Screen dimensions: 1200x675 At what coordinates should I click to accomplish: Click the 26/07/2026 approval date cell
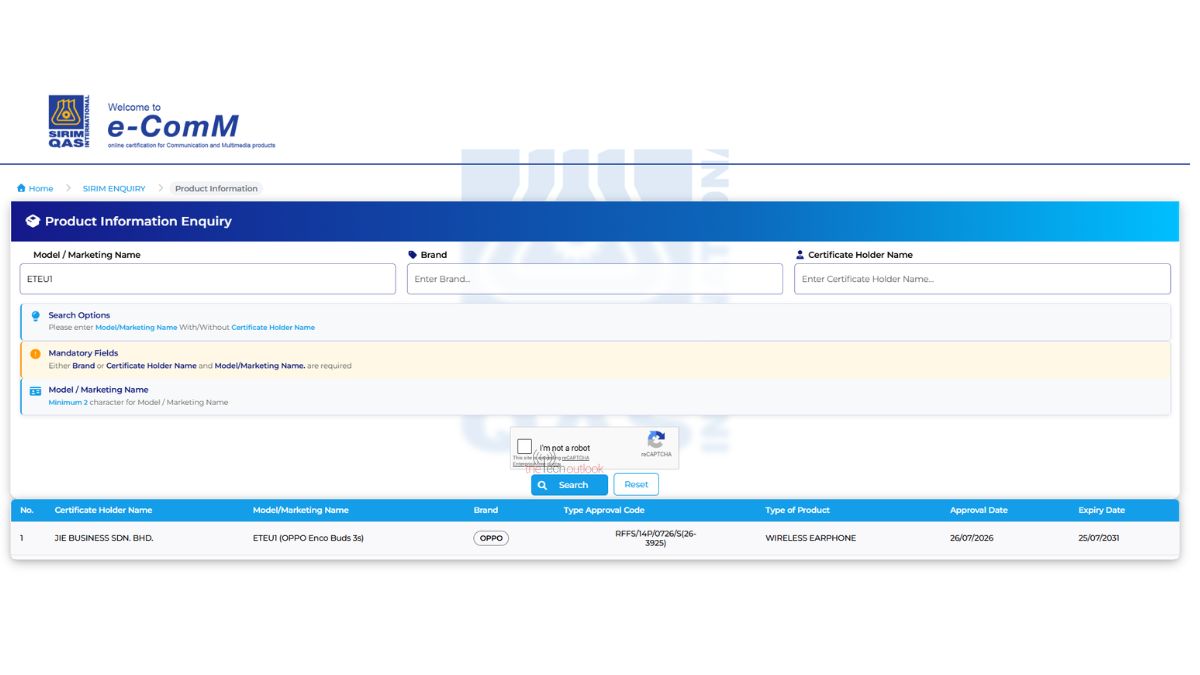pyautogui.click(x=971, y=538)
